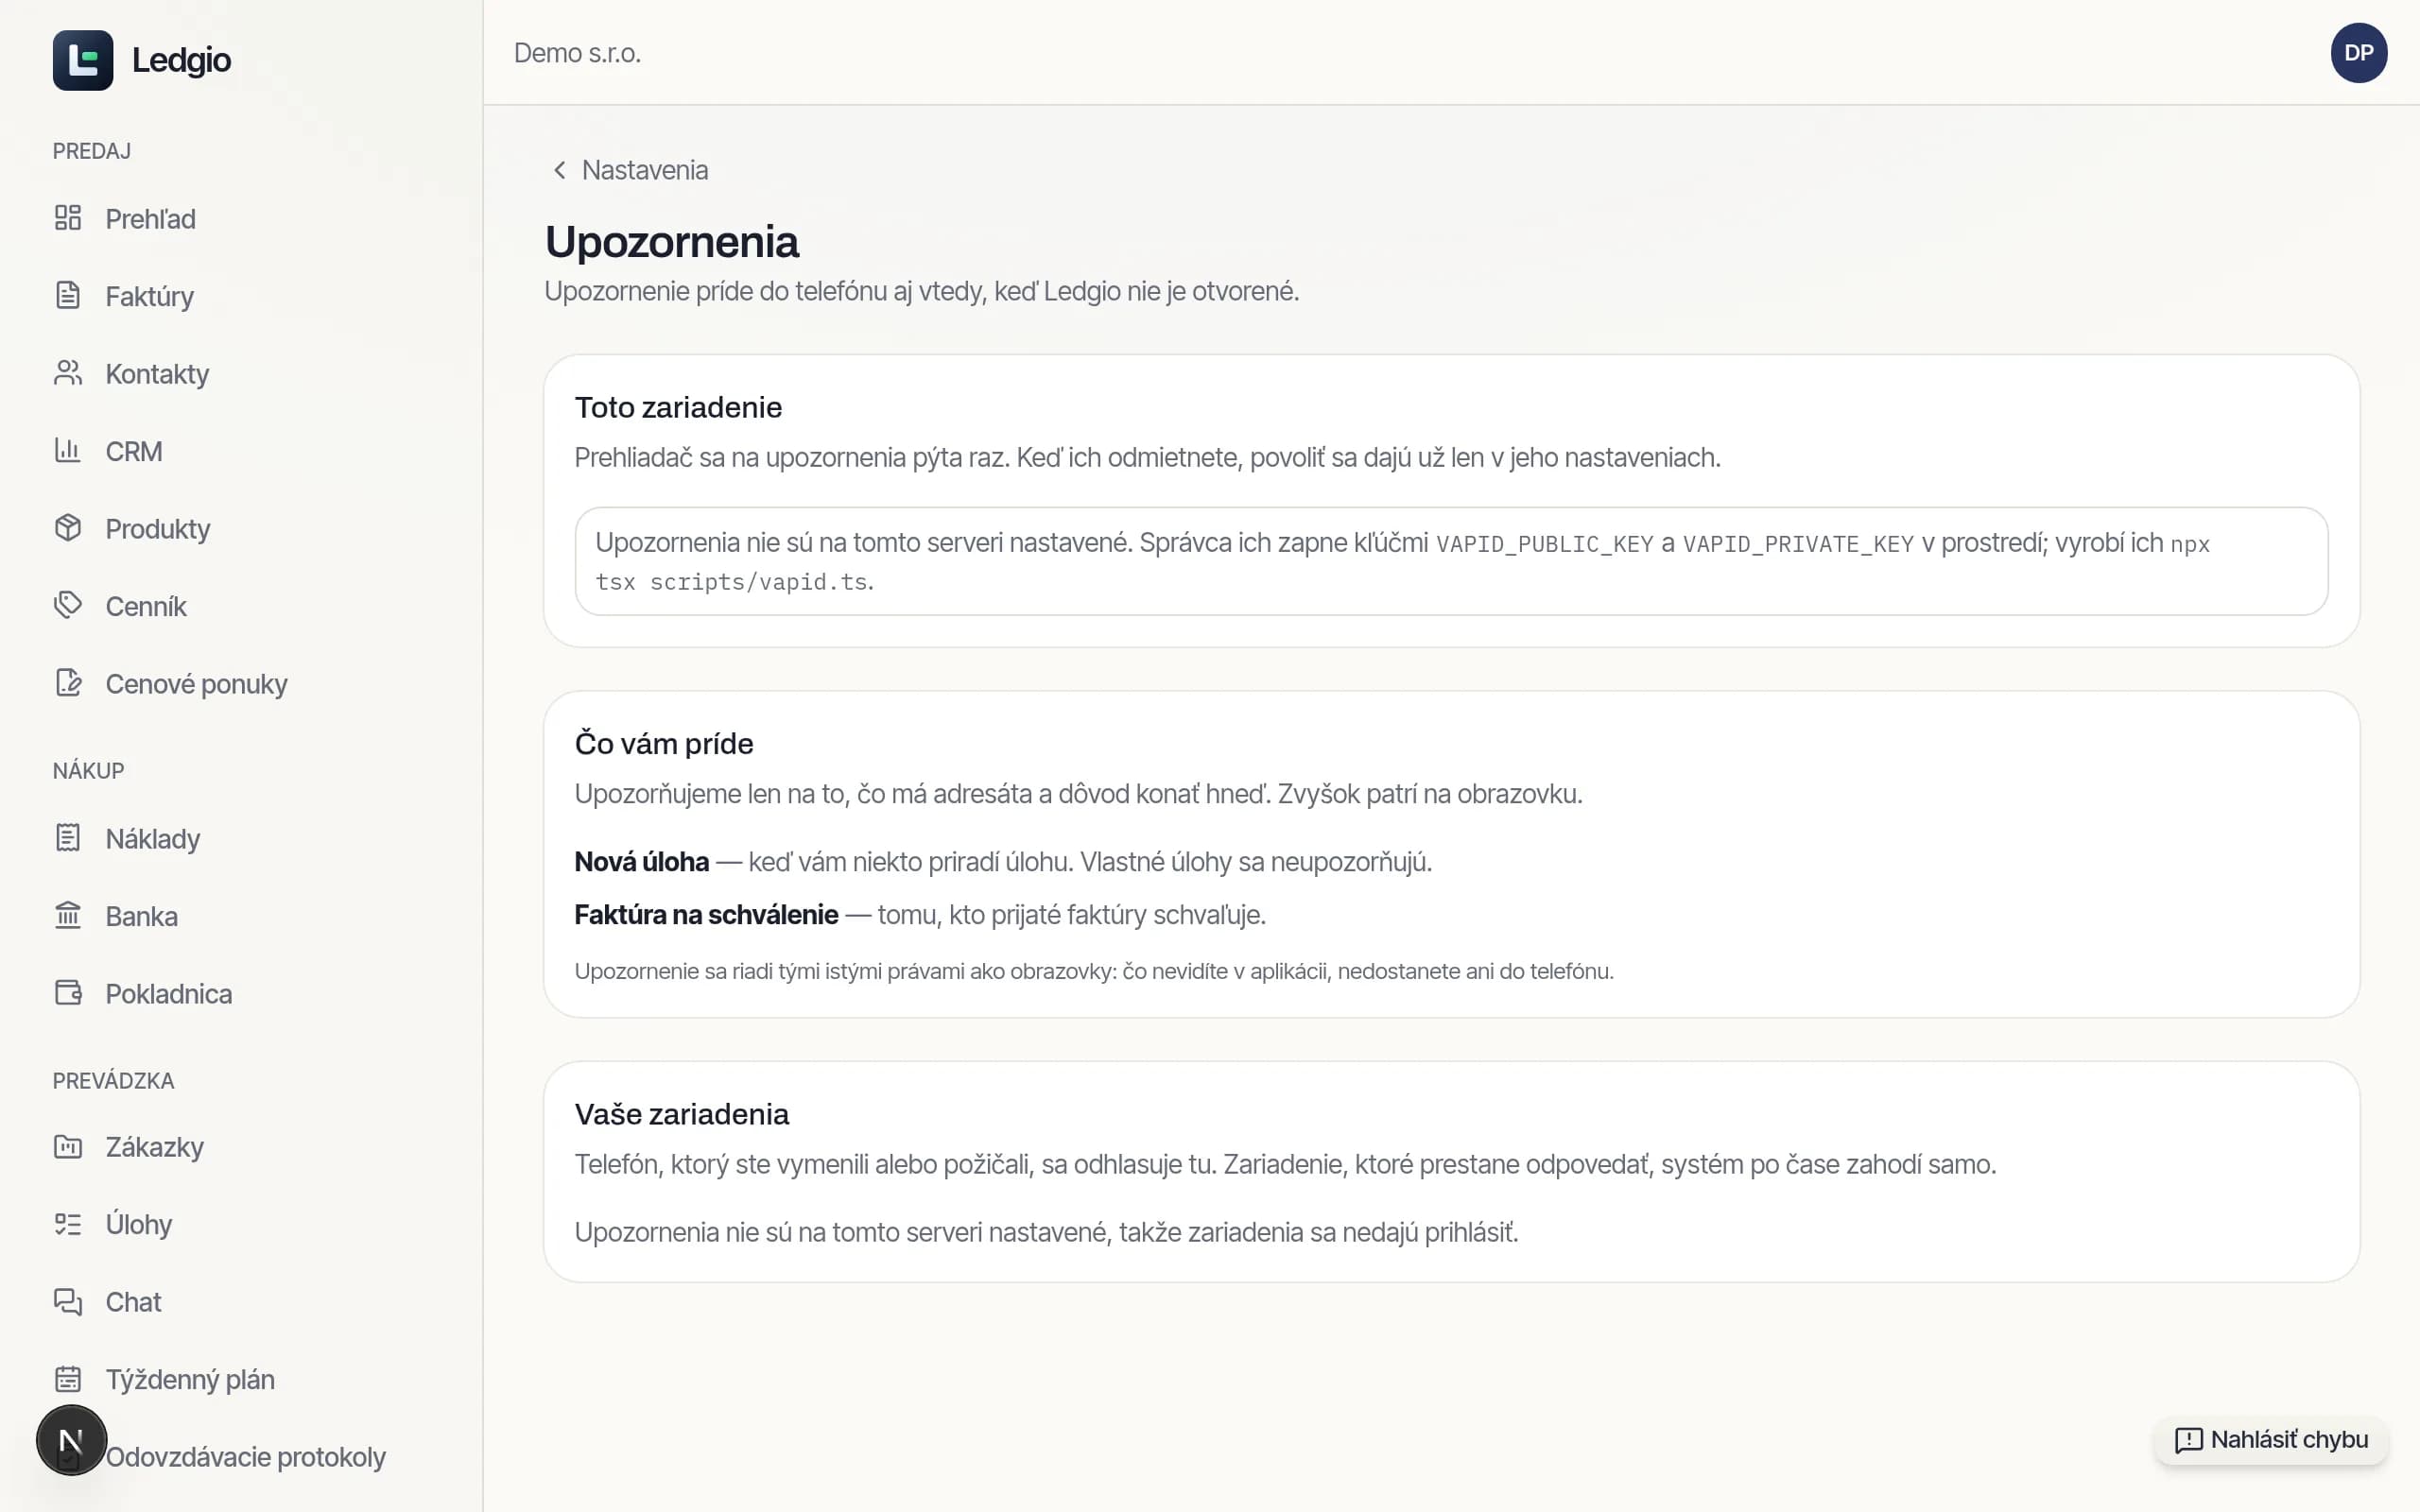This screenshot has width=2420, height=1512.
Task: Click the Banka building icon
Action: pyautogui.click(x=68, y=916)
